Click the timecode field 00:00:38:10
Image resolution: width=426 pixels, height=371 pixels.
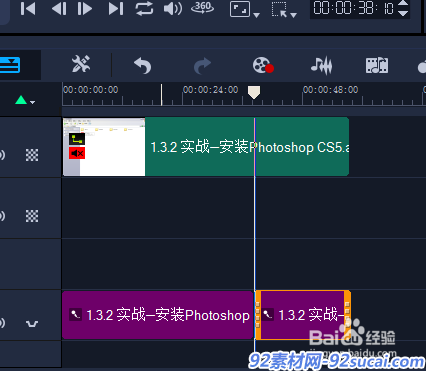[x=354, y=8]
